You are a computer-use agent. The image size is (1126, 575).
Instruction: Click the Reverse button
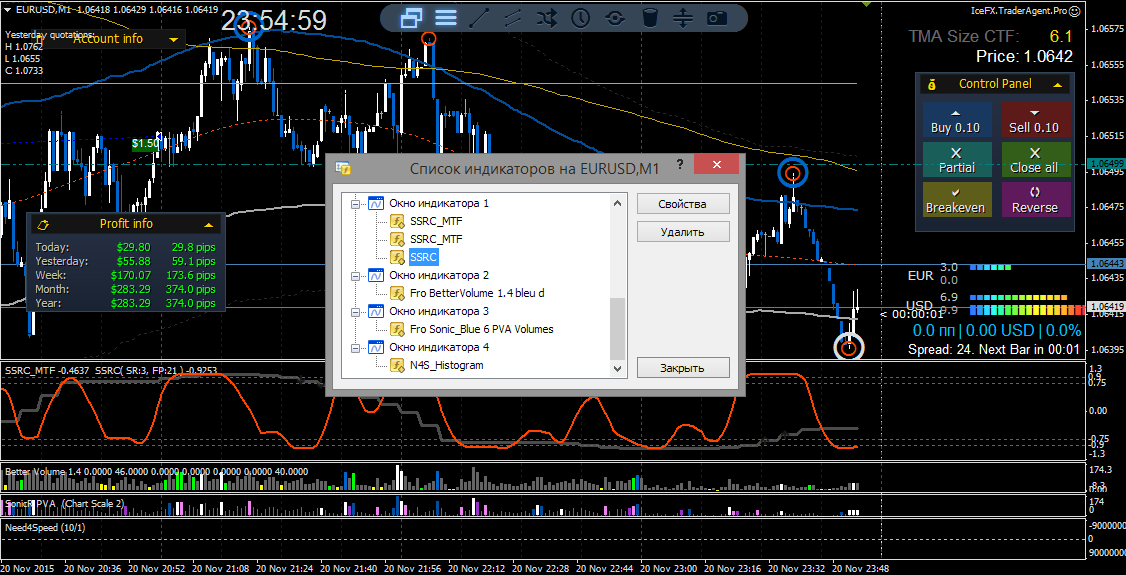point(1035,200)
